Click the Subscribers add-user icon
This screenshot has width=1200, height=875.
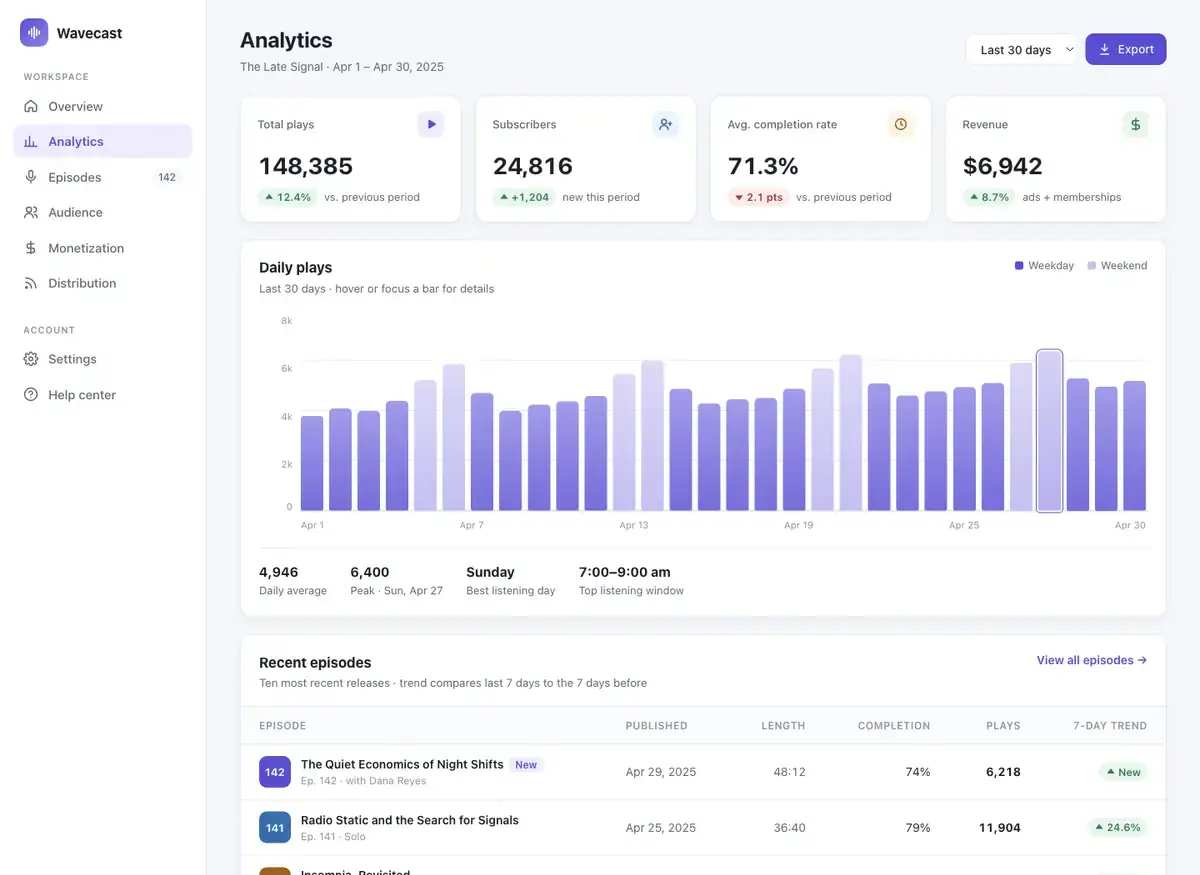pyautogui.click(x=666, y=125)
